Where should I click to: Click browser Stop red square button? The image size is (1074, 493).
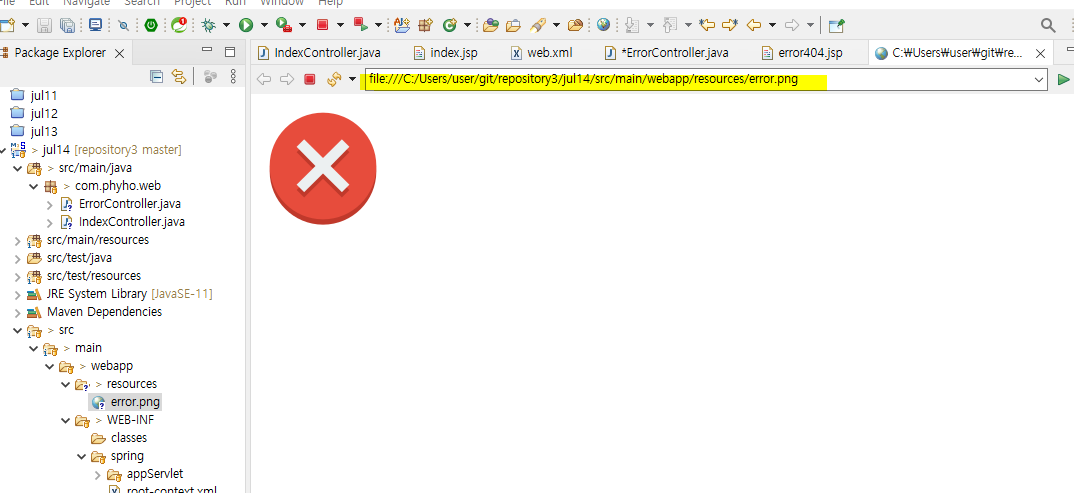click(x=310, y=79)
